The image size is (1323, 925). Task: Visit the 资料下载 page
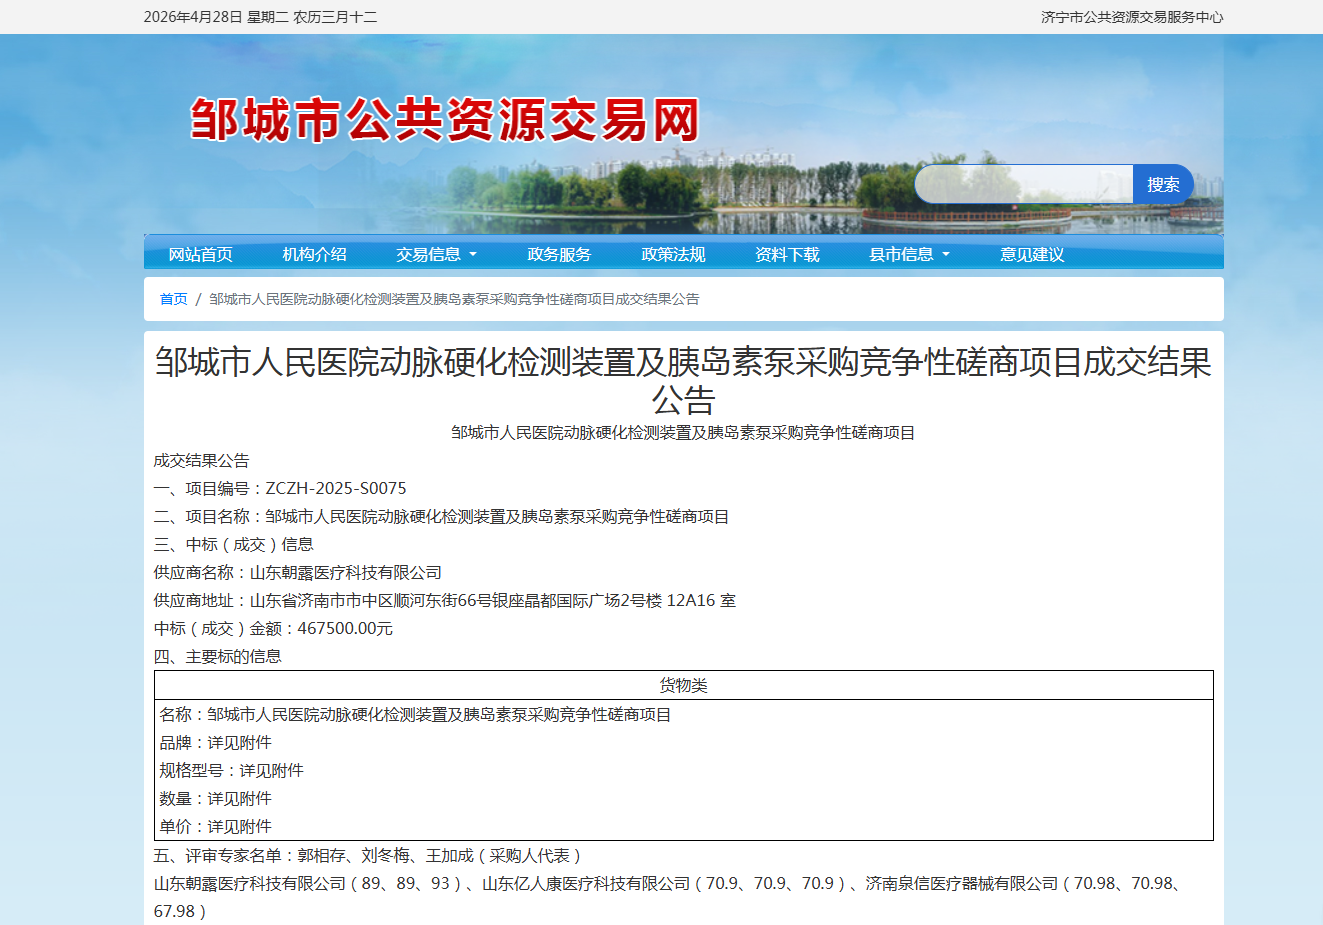tap(787, 254)
